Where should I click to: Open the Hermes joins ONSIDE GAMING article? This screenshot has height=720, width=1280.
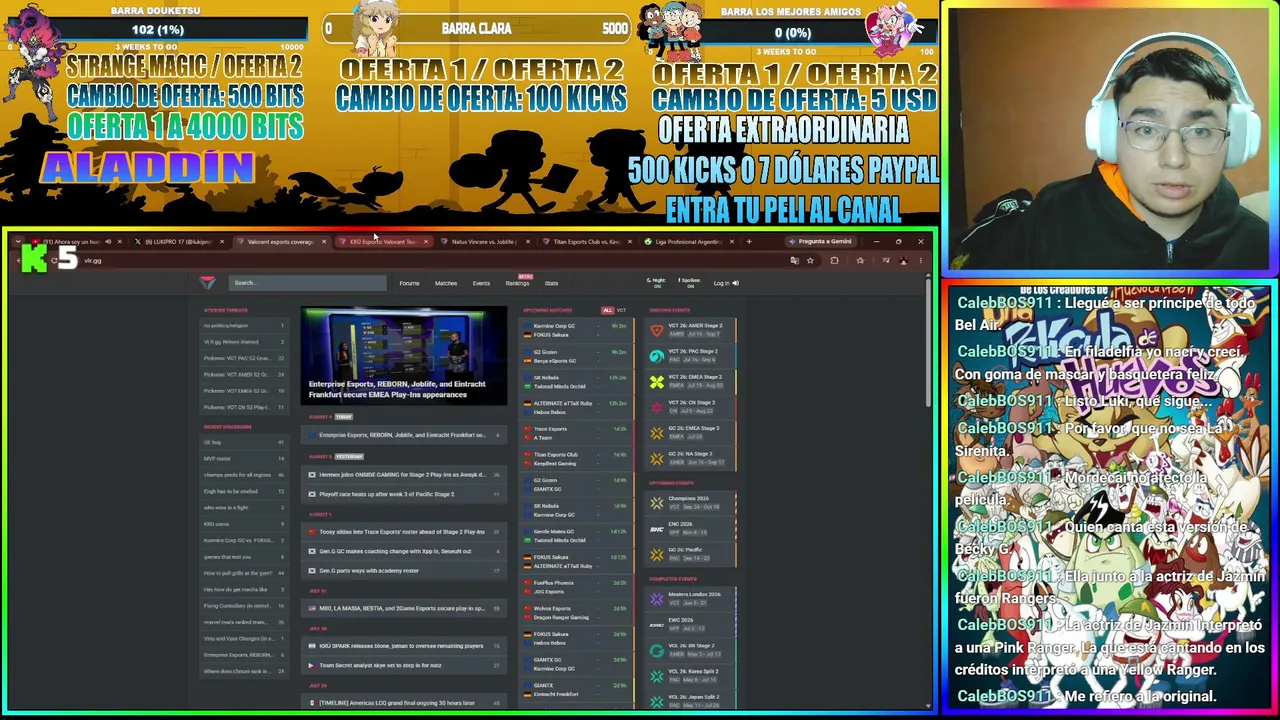pos(405,475)
